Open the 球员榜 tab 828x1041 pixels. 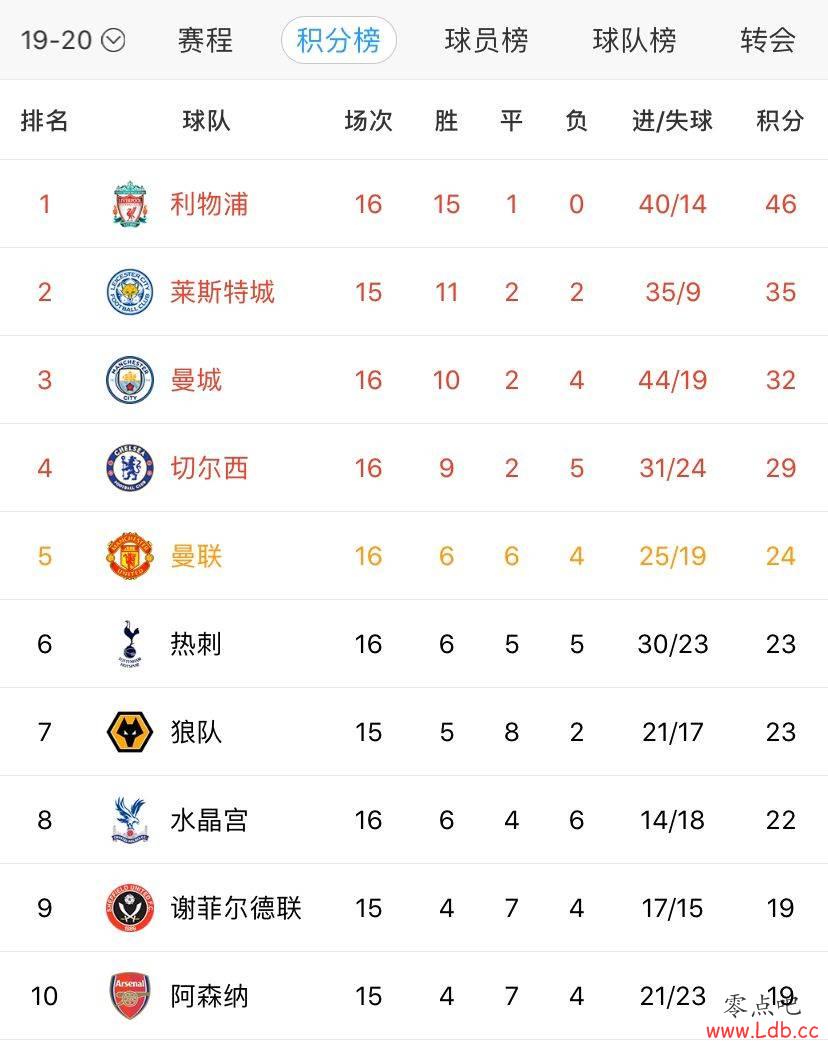tap(486, 40)
